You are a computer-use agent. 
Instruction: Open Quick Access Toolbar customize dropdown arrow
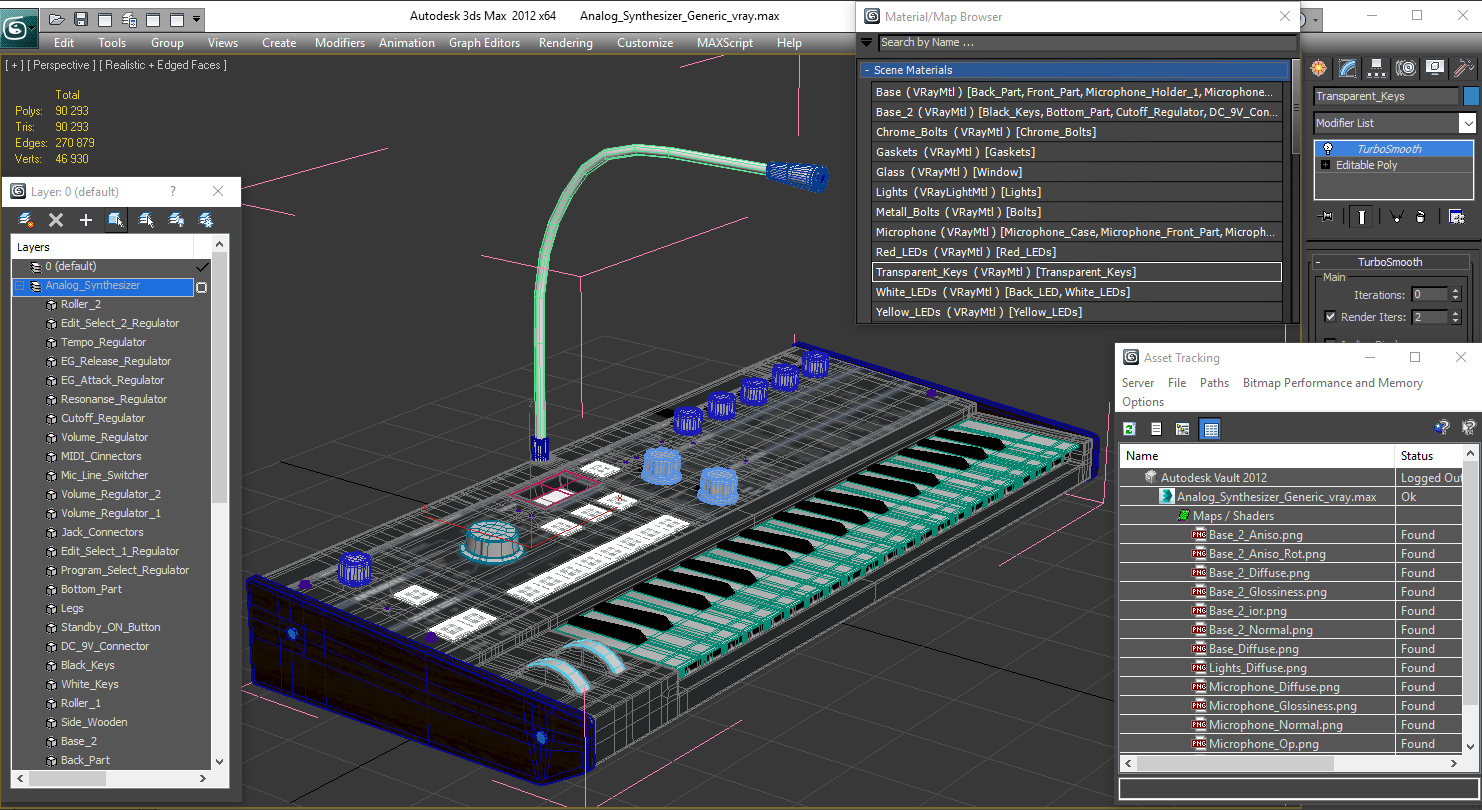(197, 19)
